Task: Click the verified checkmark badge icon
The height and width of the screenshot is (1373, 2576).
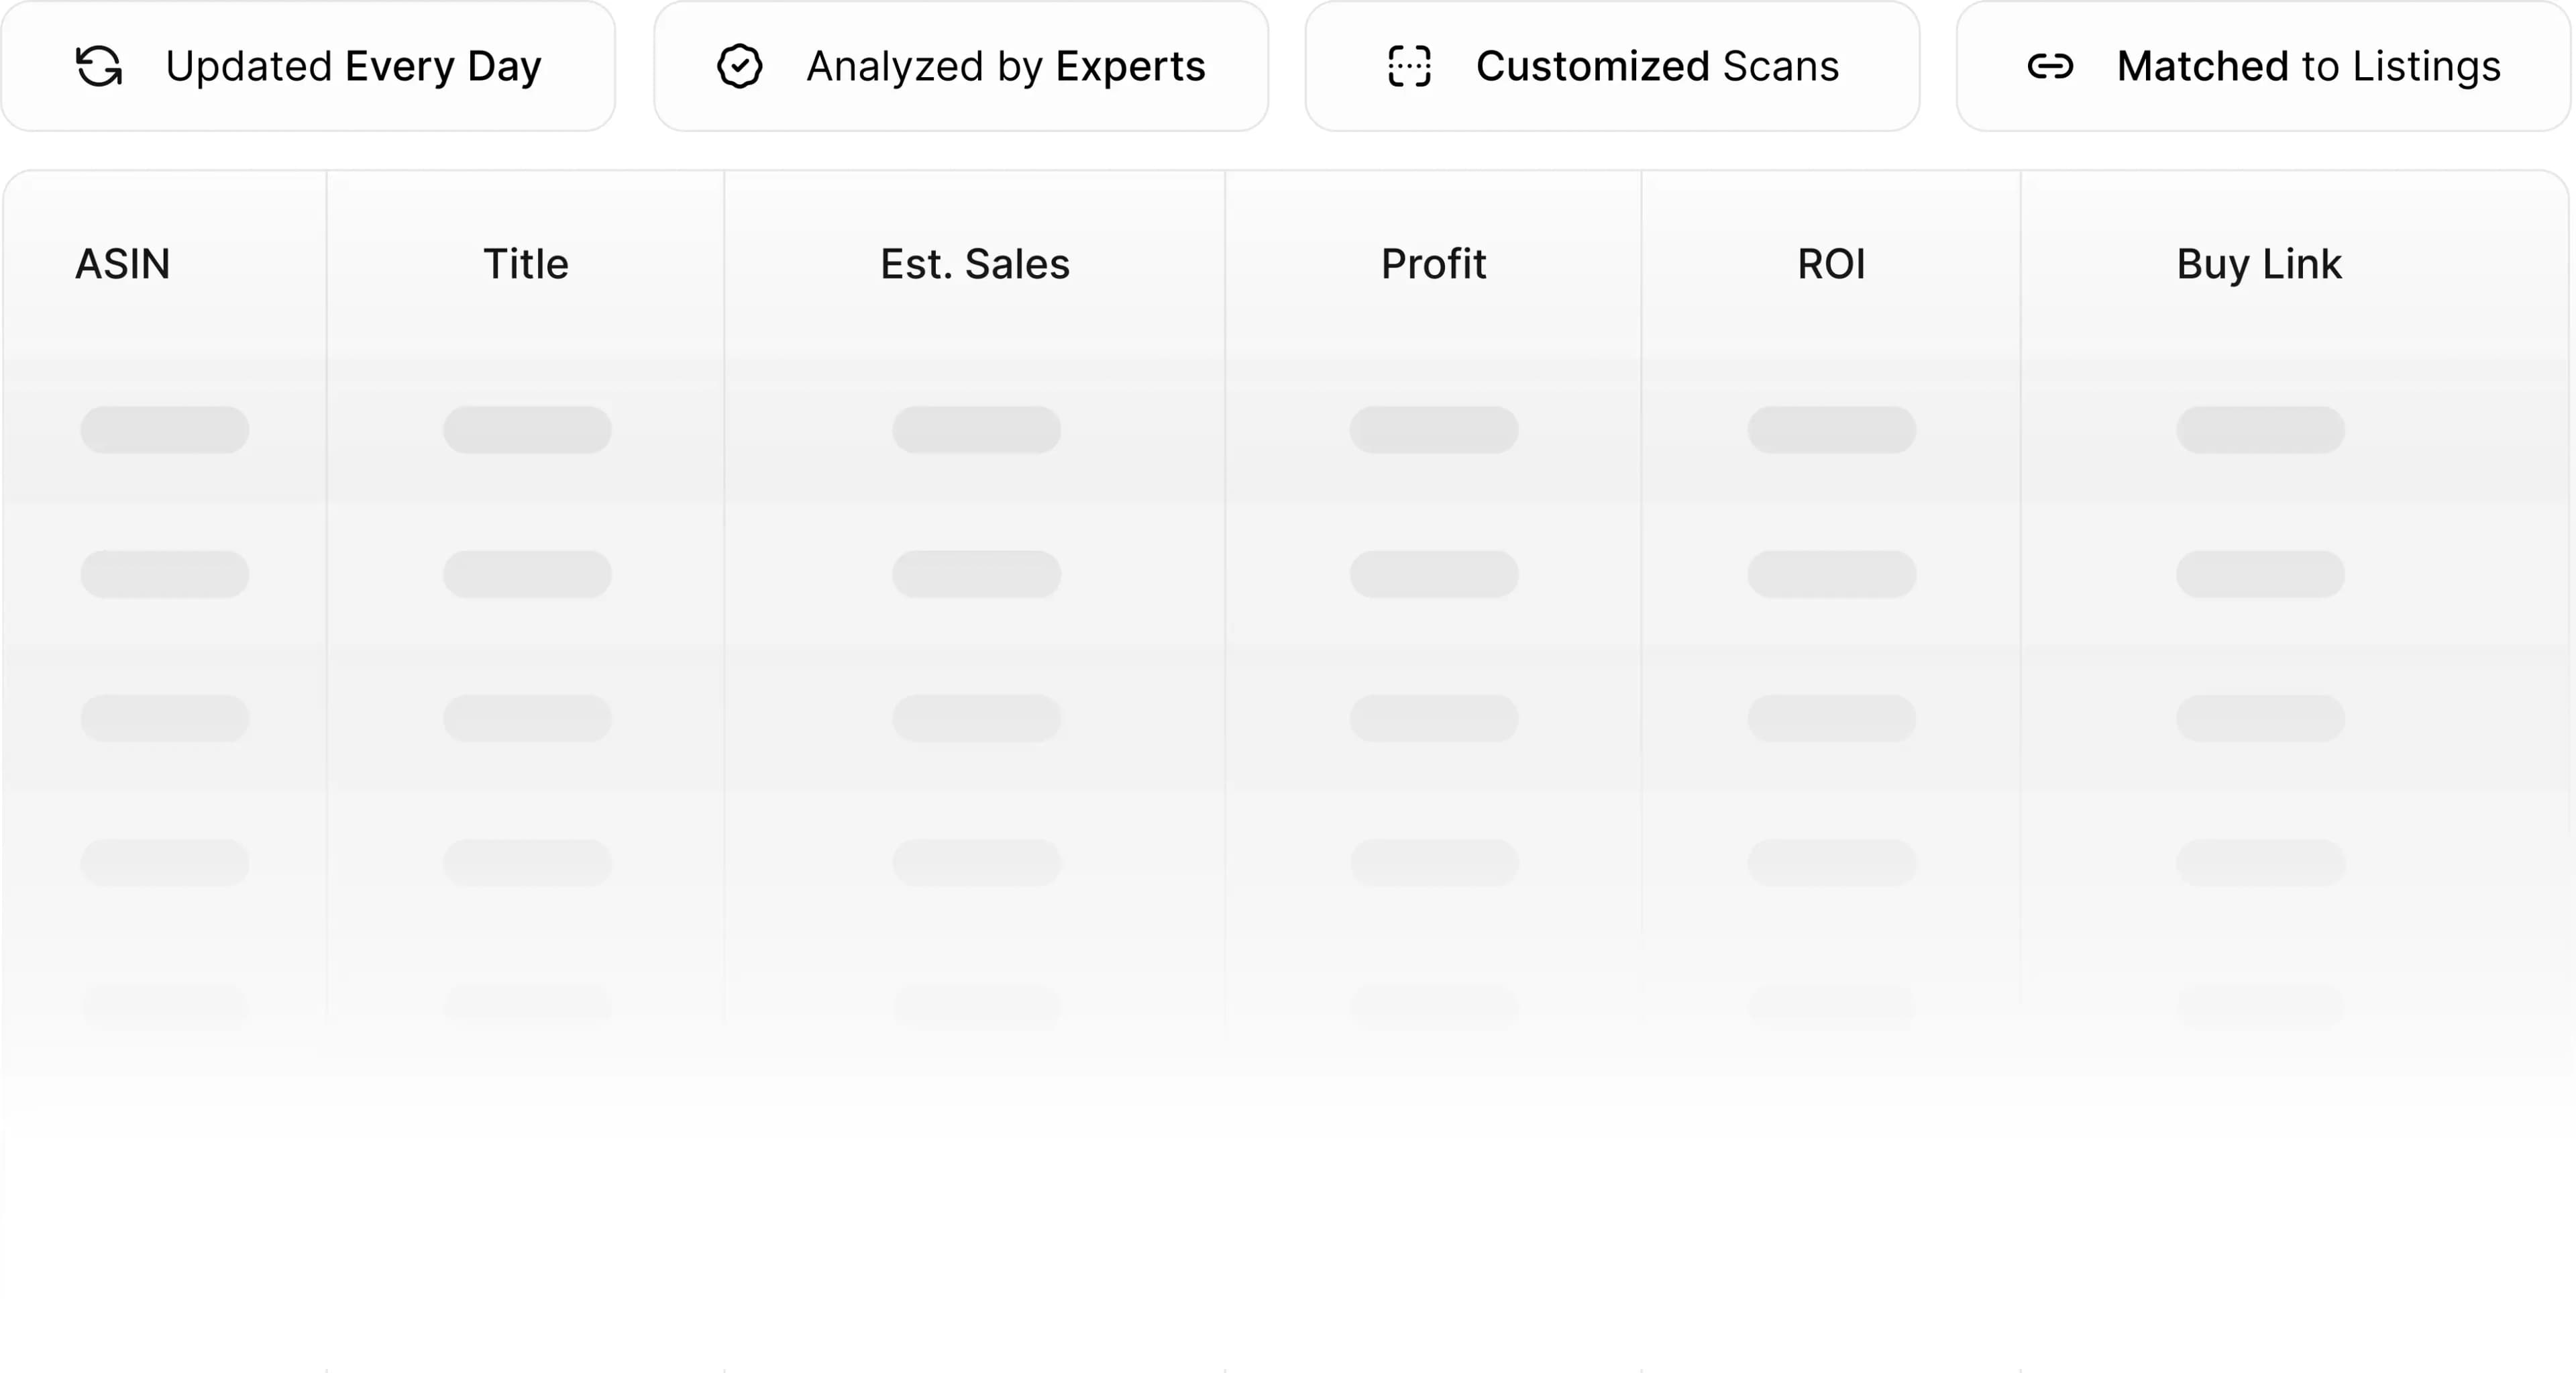Action: [740, 66]
